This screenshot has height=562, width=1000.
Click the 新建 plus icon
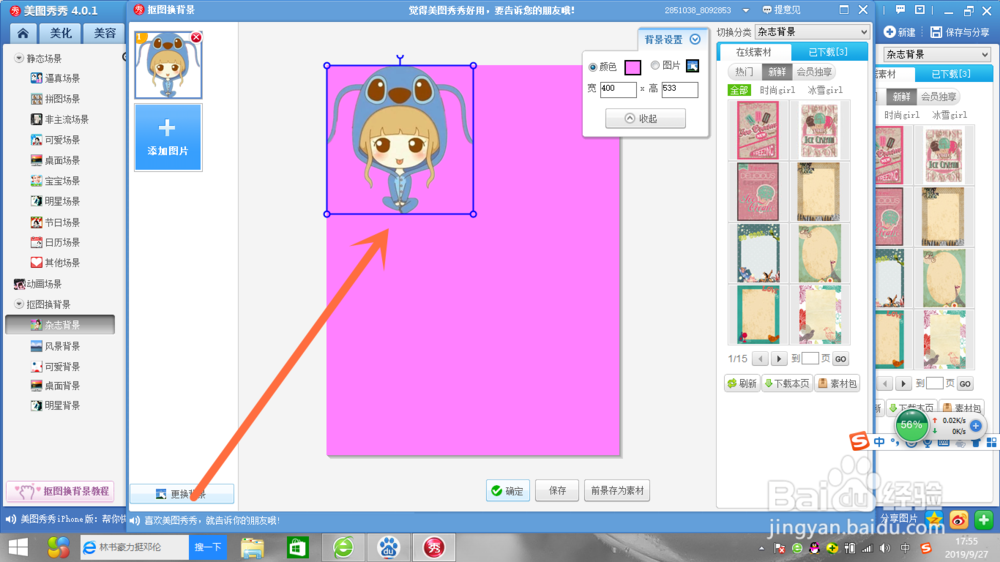pos(889,31)
